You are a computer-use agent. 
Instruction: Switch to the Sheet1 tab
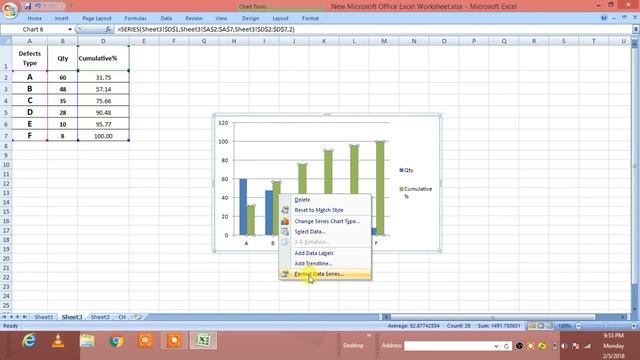point(44,317)
